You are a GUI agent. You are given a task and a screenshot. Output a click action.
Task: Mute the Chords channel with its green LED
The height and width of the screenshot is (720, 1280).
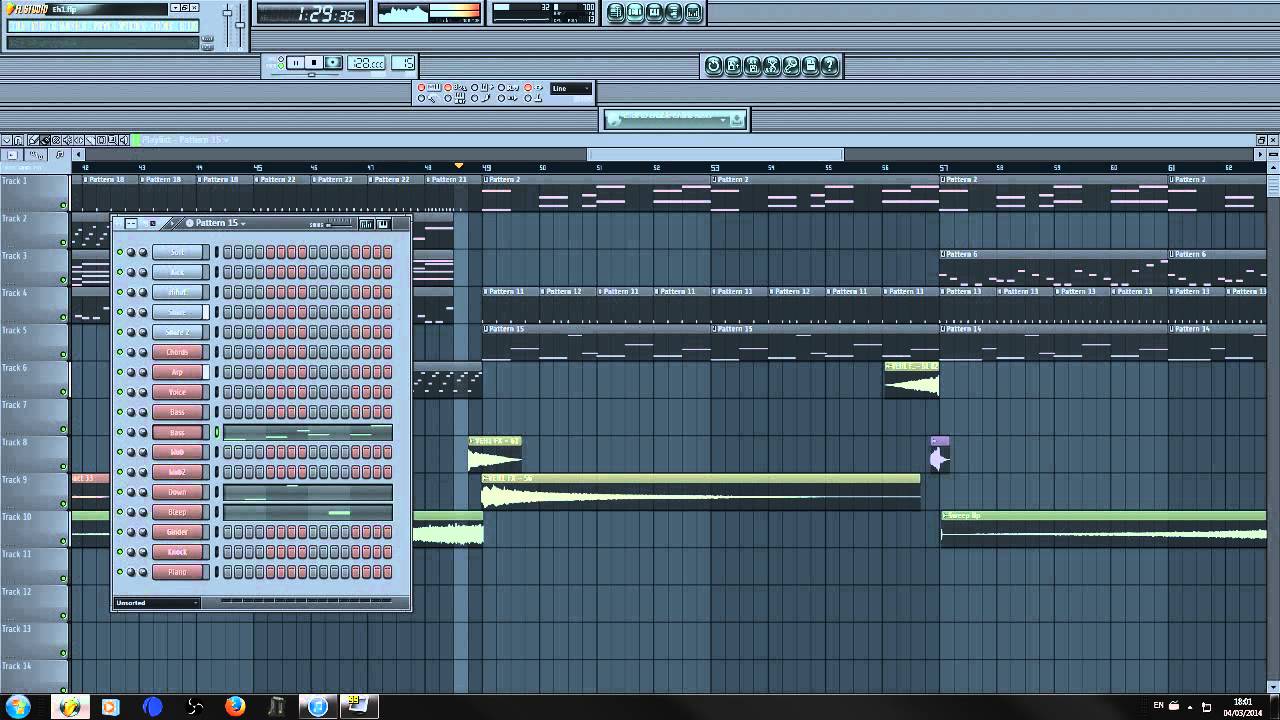pos(120,352)
